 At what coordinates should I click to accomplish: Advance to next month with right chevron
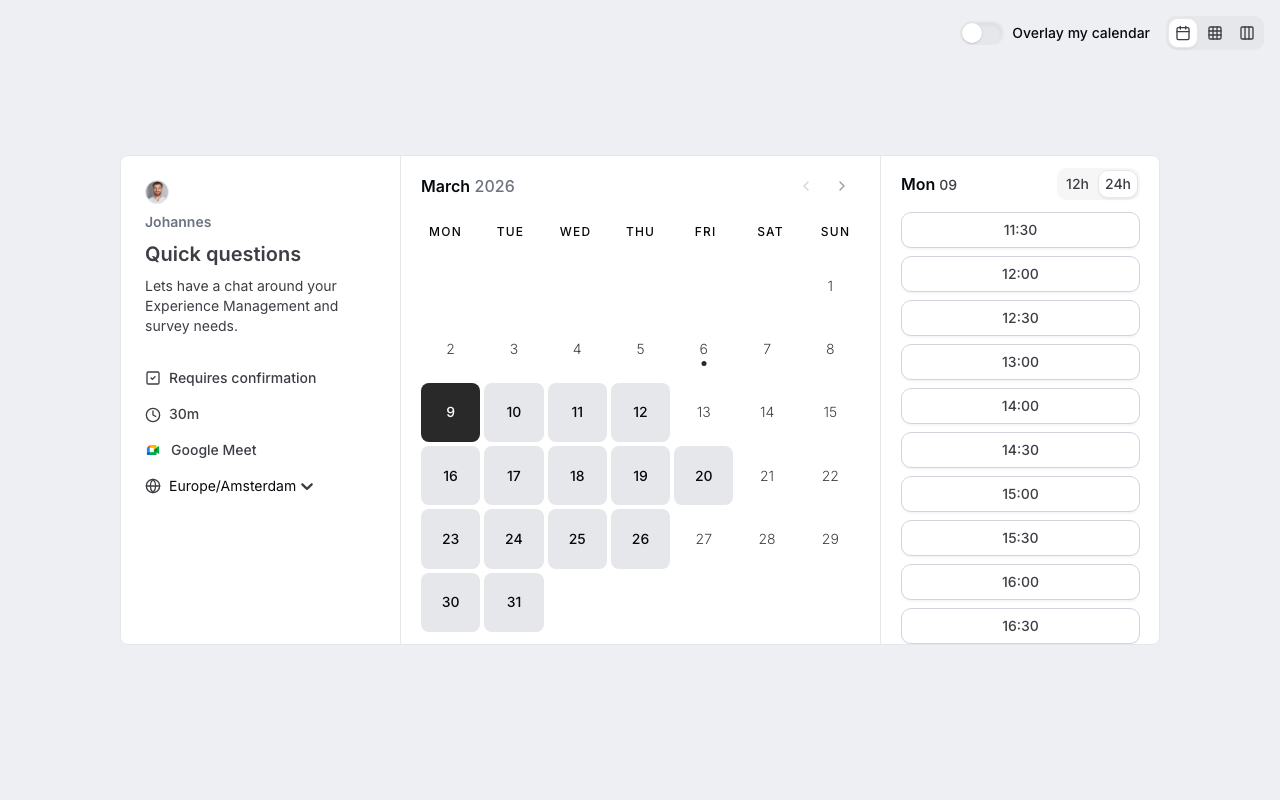842,186
